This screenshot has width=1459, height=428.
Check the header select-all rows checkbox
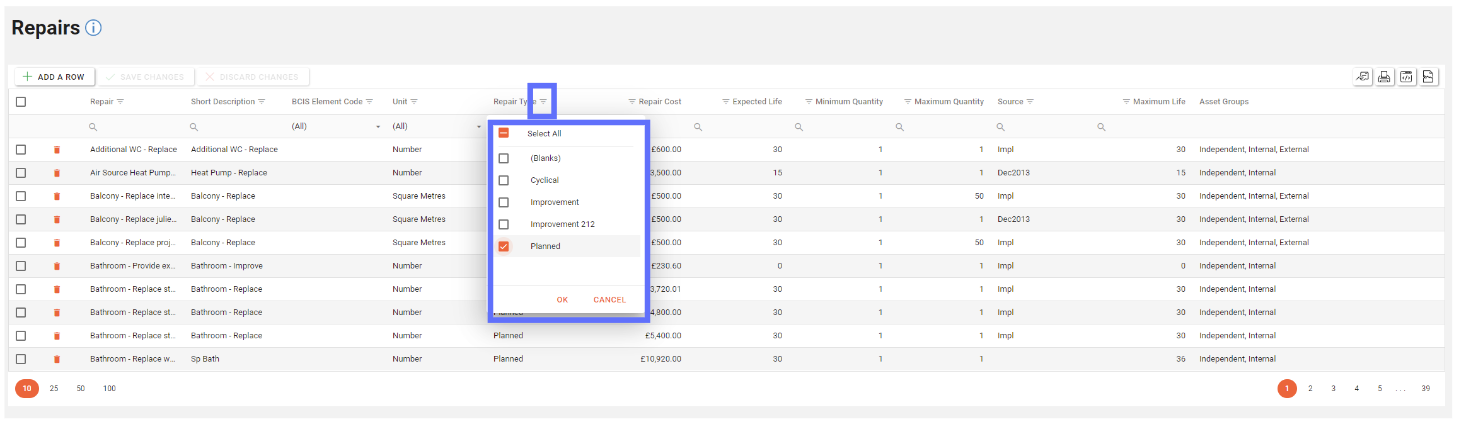(21, 102)
